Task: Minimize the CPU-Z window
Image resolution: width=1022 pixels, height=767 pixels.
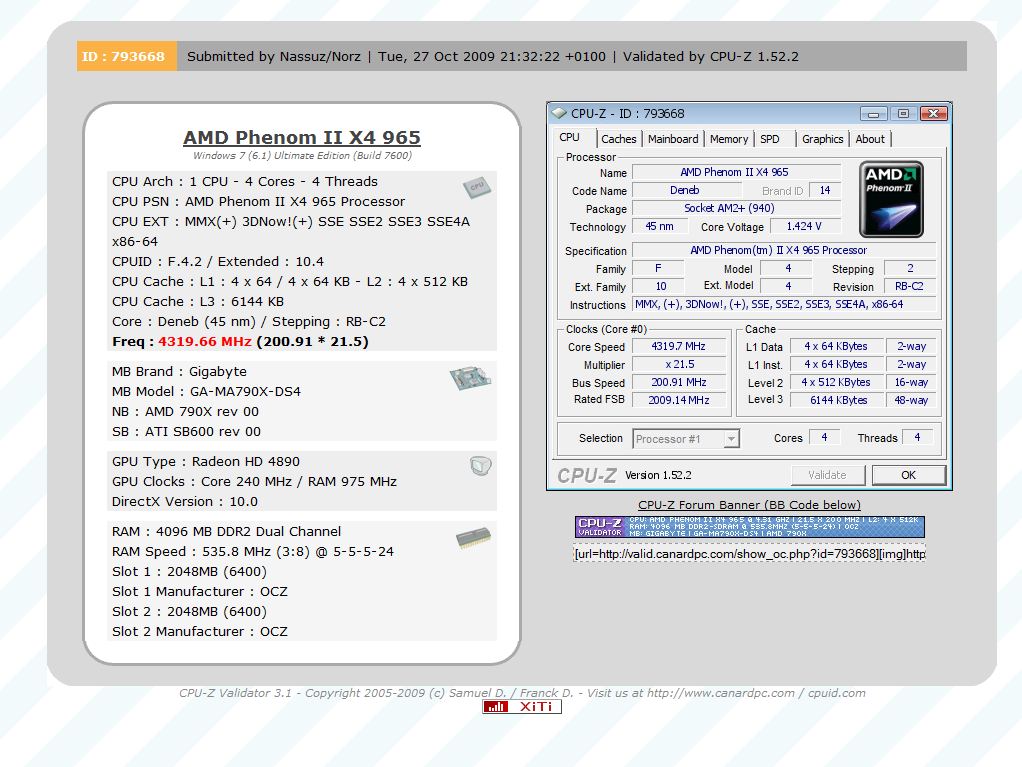Action: click(x=873, y=114)
